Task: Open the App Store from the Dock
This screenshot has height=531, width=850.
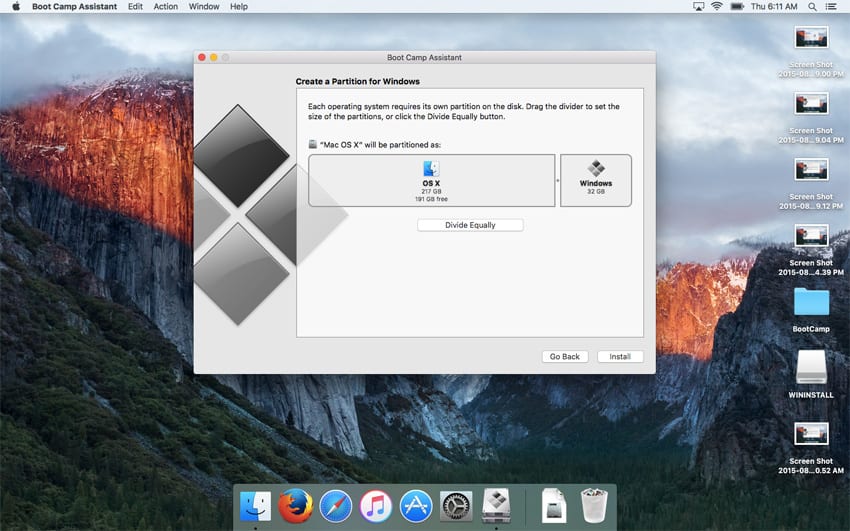Action: pos(416,506)
